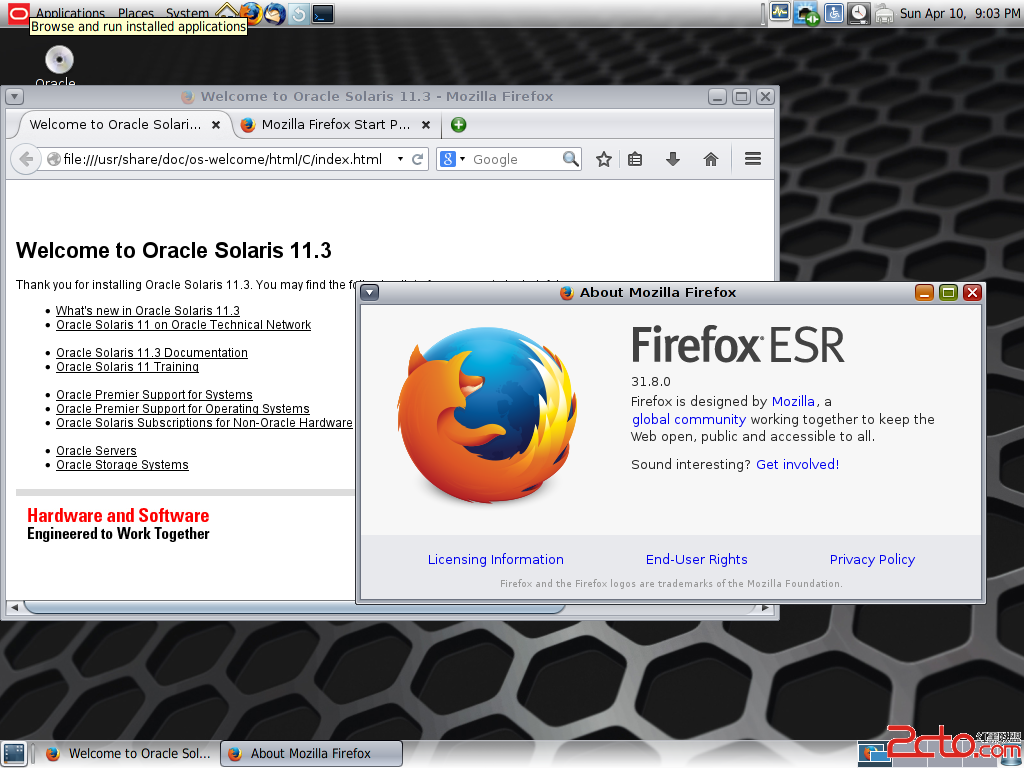Open the Google search engine dropdown

pyautogui.click(x=453, y=159)
